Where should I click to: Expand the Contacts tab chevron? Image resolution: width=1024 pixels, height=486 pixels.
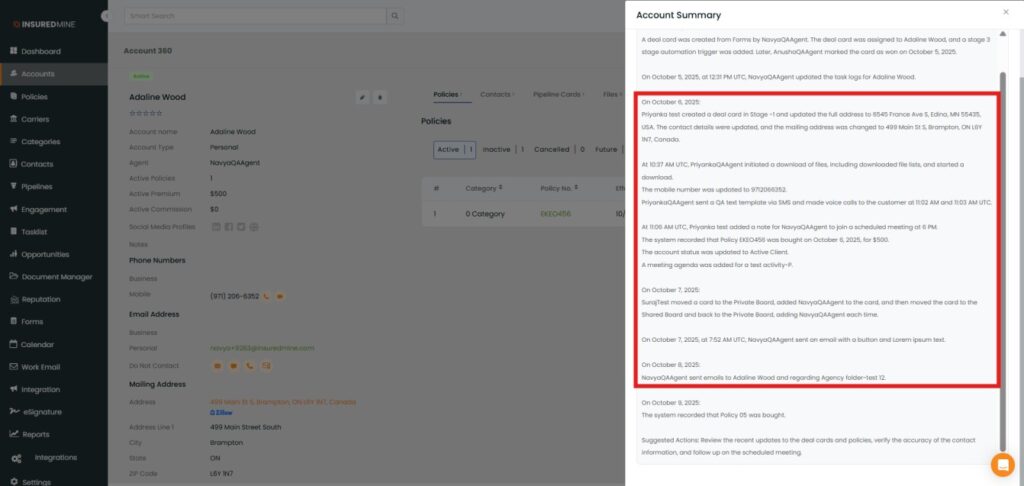pos(514,94)
